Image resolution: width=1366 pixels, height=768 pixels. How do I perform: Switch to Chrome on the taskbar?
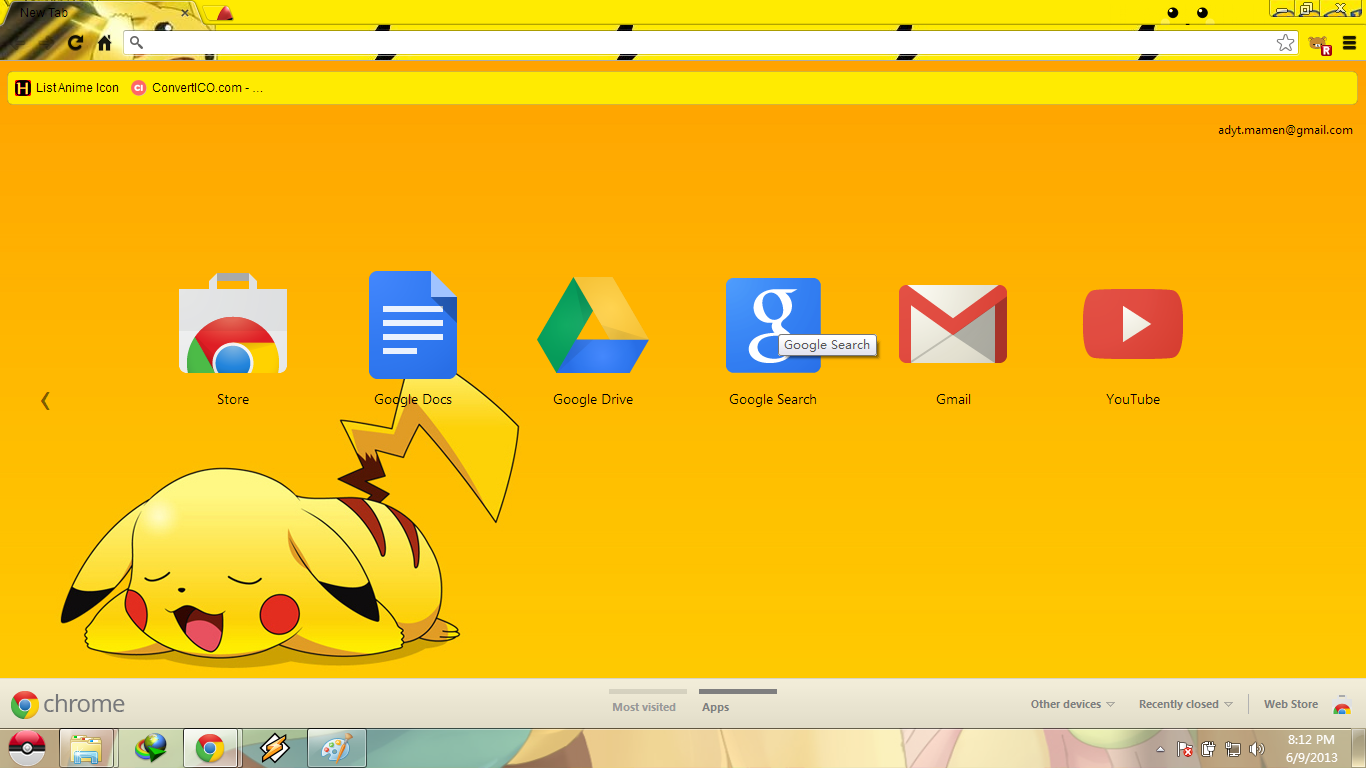(x=210, y=748)
